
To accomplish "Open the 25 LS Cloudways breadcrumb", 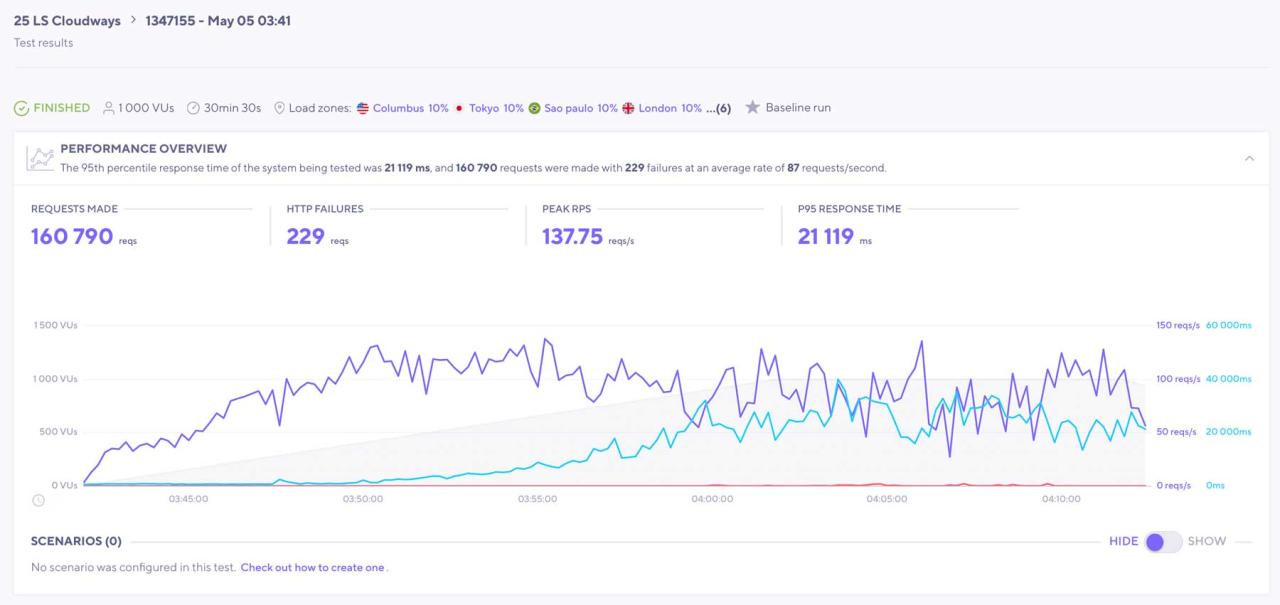I will (67, 21).
